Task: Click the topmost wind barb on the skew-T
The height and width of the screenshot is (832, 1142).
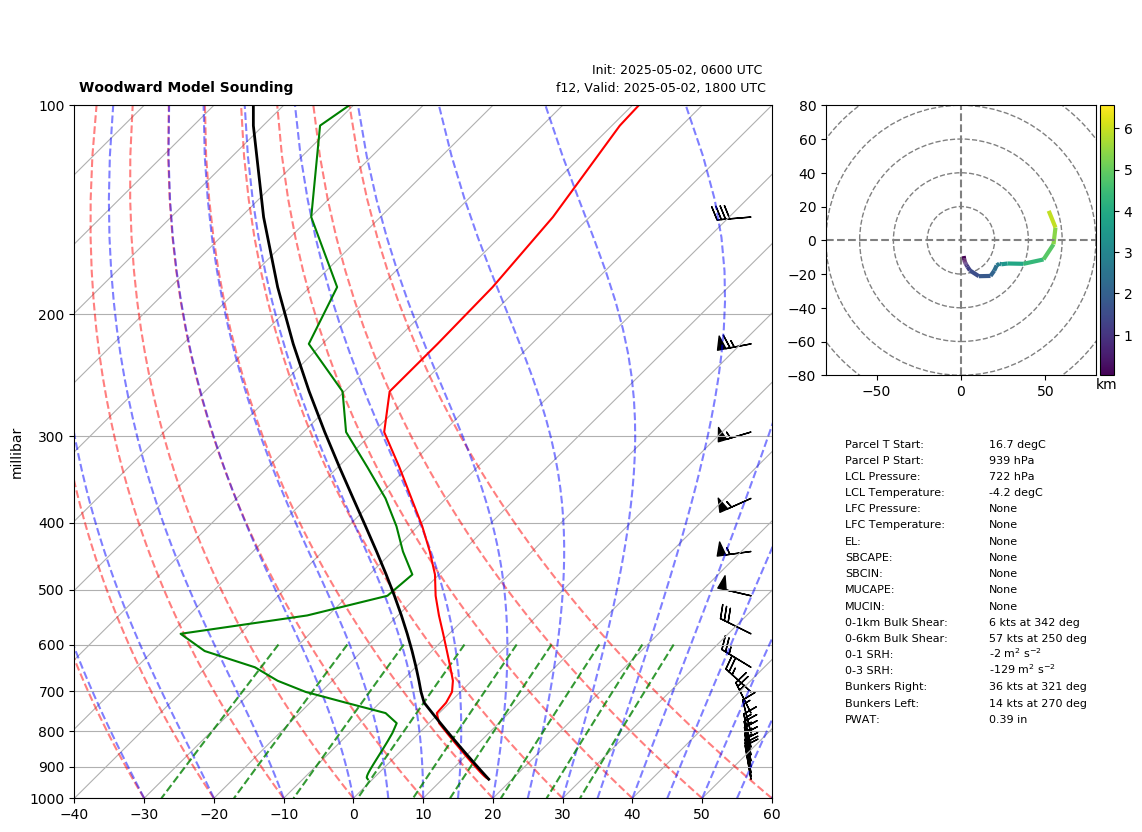Action: 731,213
